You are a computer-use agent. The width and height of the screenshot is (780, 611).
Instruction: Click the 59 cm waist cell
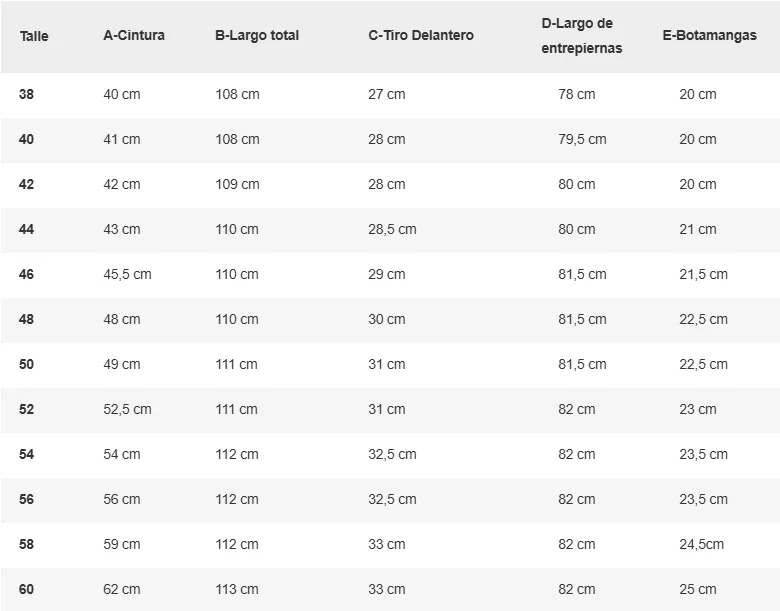[122, 544]
